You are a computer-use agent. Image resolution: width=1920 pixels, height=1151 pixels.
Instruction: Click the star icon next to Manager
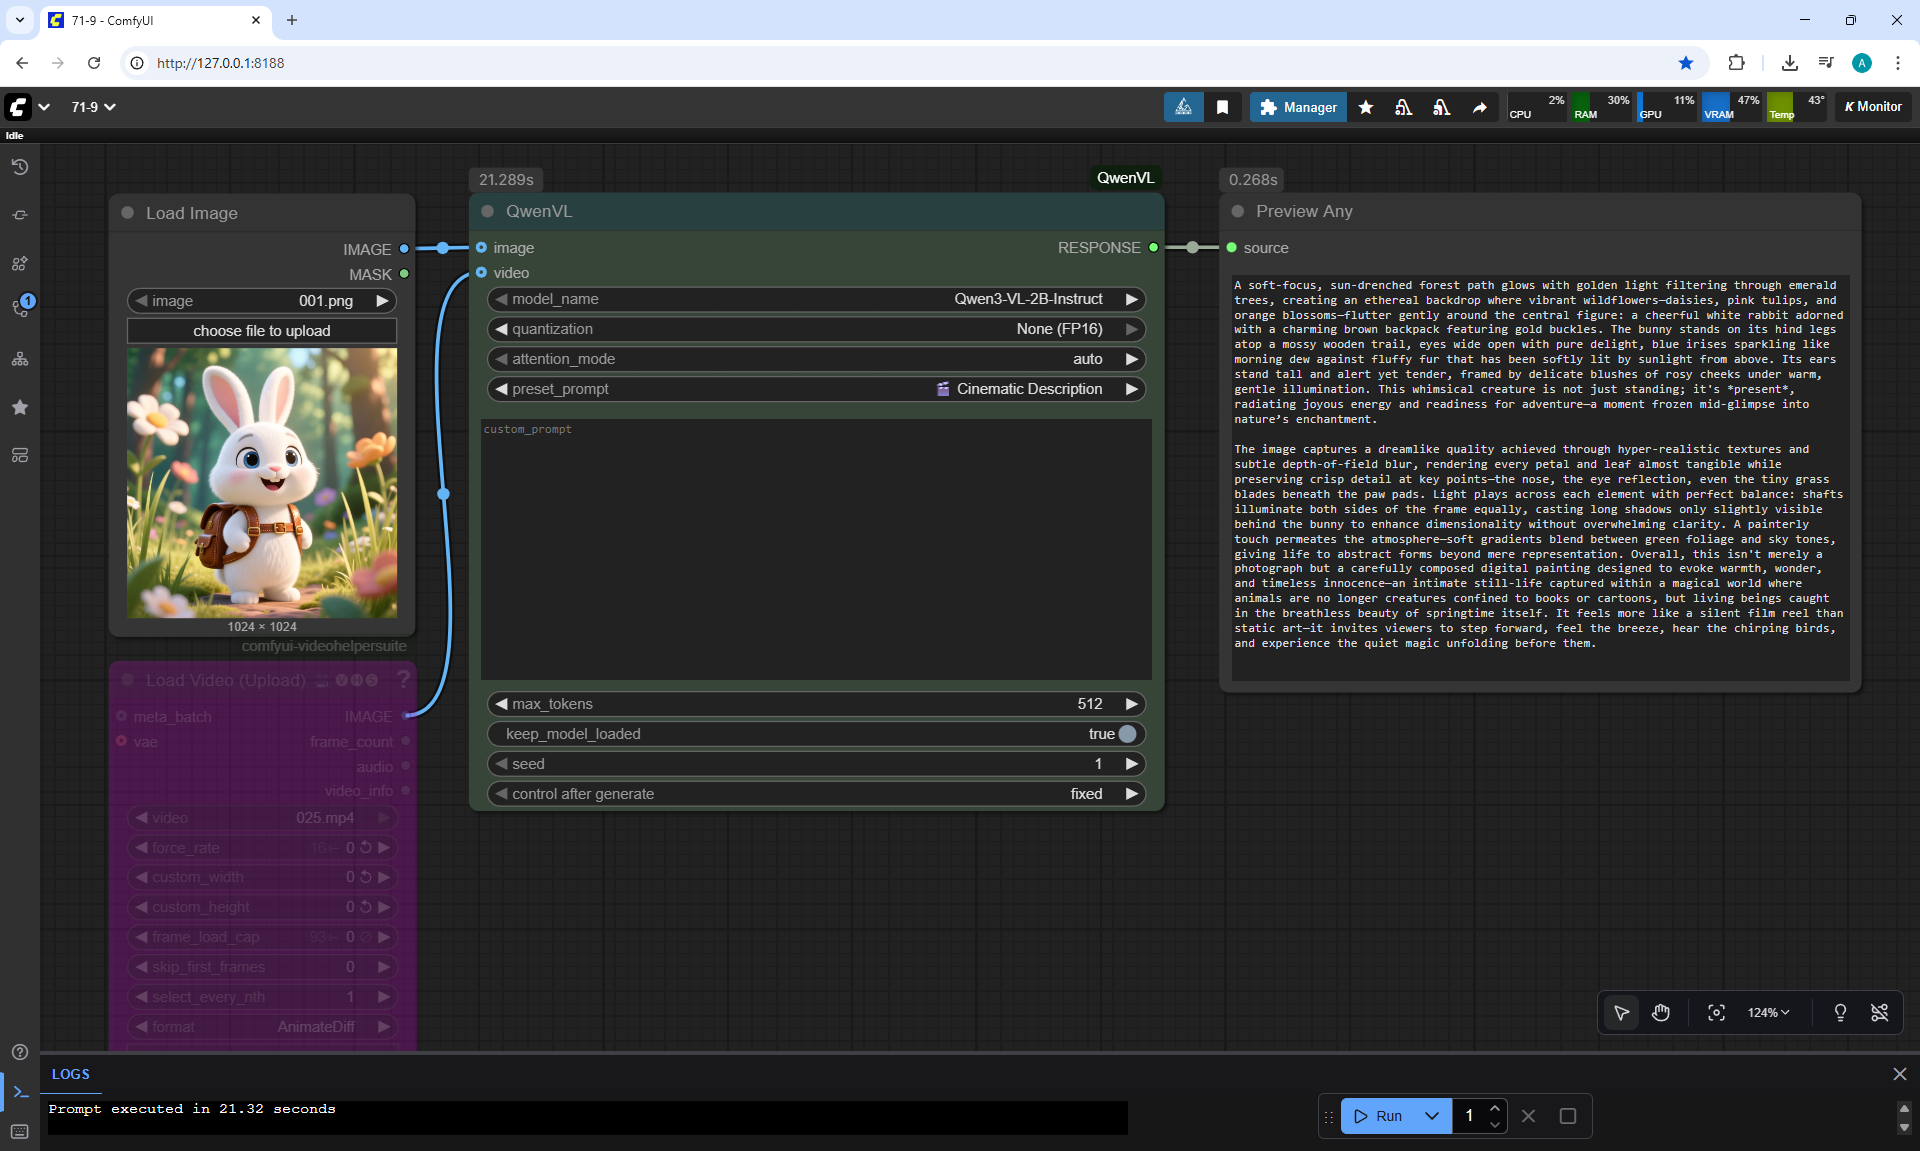pyautogui.click(x=1366, y=107)
